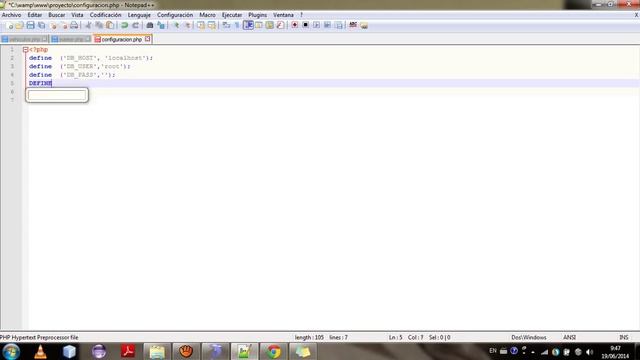The image size is (640, 360).
Task: Open the user defined language icon
Action: click(x=259, y=25)
